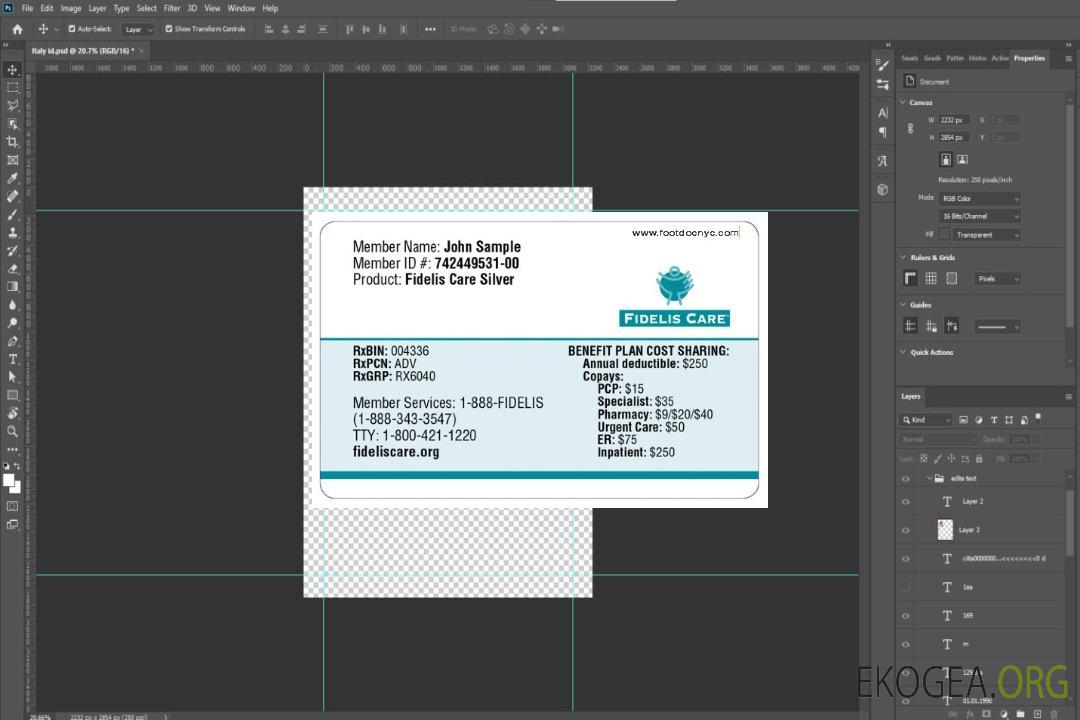Open the File menu
Viewport: 1080px width, 720px height.
(28, 8)
